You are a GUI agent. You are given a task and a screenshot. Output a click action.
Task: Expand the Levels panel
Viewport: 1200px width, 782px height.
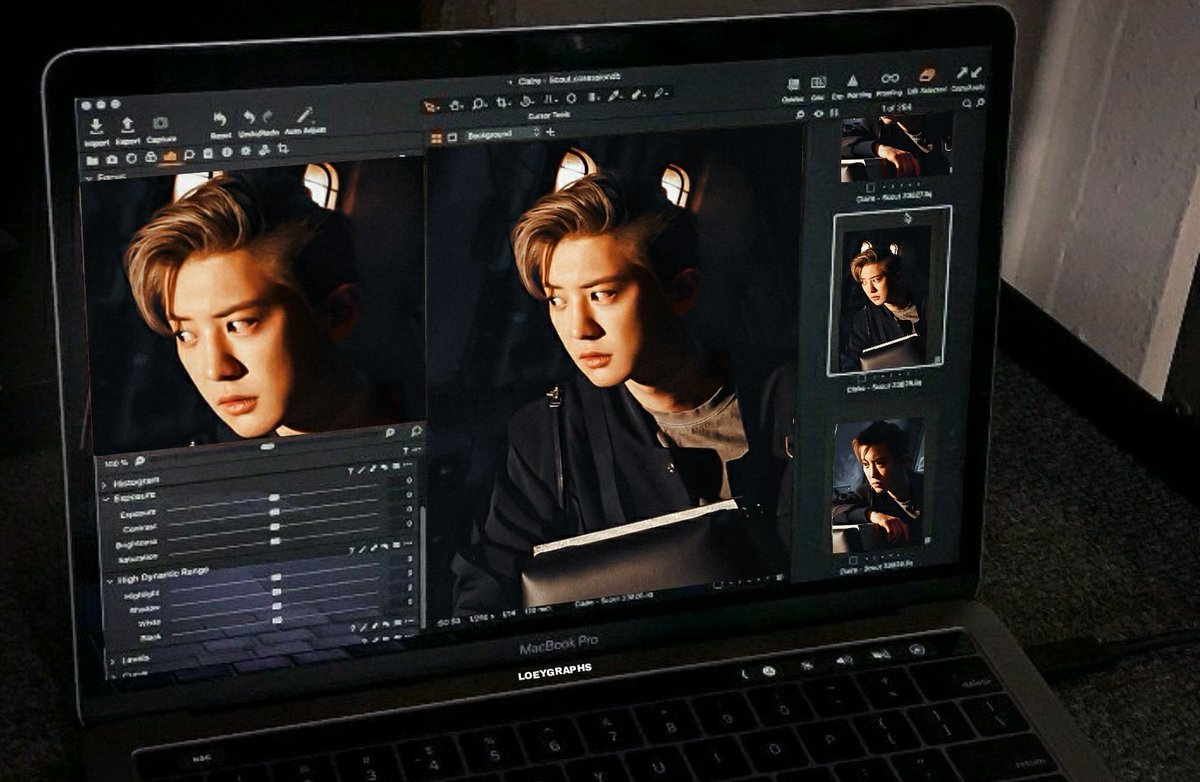110,660
